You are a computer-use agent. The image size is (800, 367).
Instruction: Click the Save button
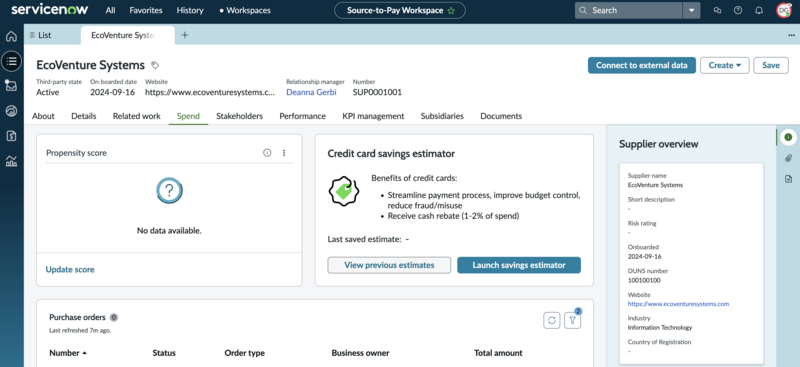point(771,65)
